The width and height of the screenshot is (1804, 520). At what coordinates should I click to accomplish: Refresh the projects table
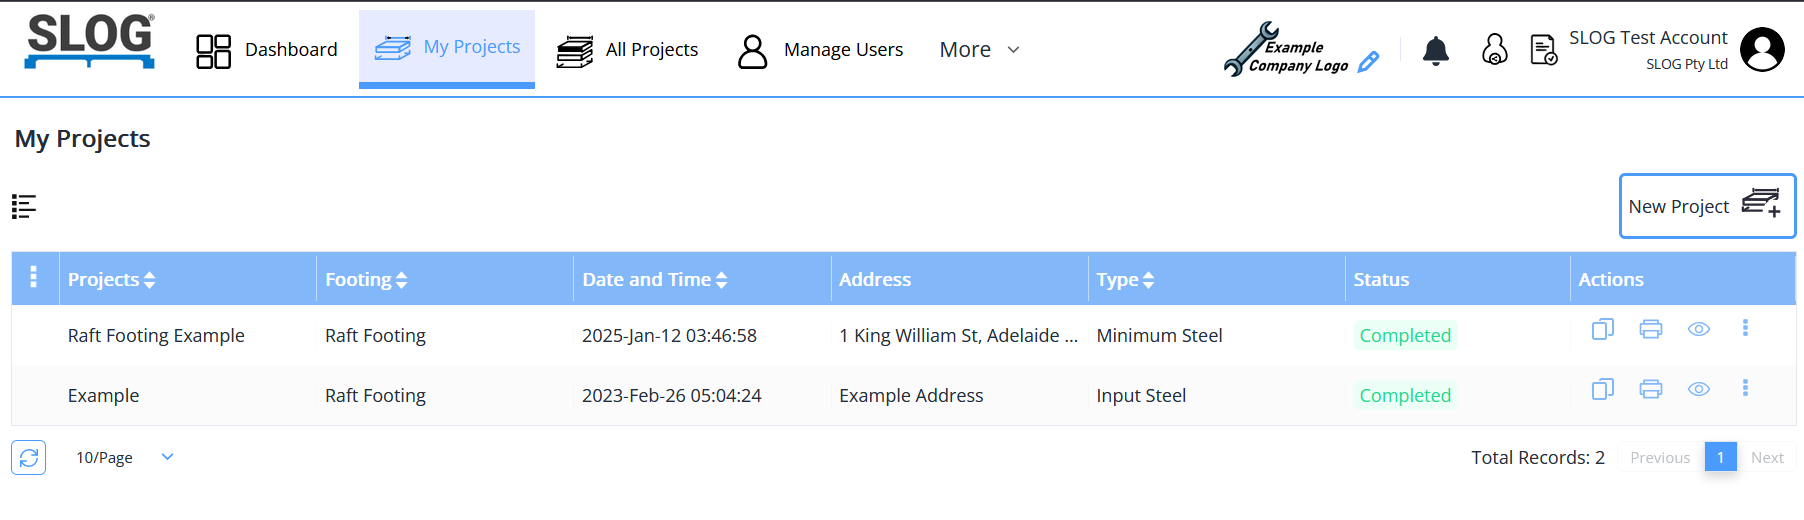pos(29,457)
